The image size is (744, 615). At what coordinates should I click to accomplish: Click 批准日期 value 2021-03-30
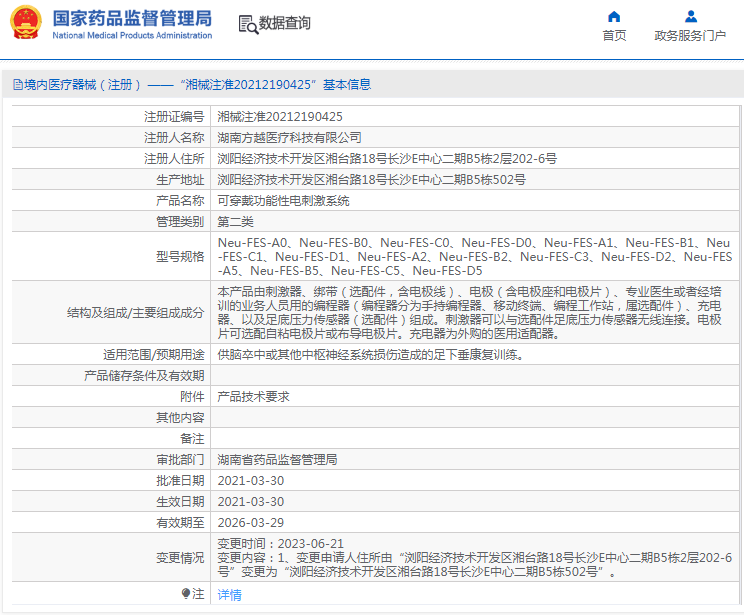tap(251, 481)
